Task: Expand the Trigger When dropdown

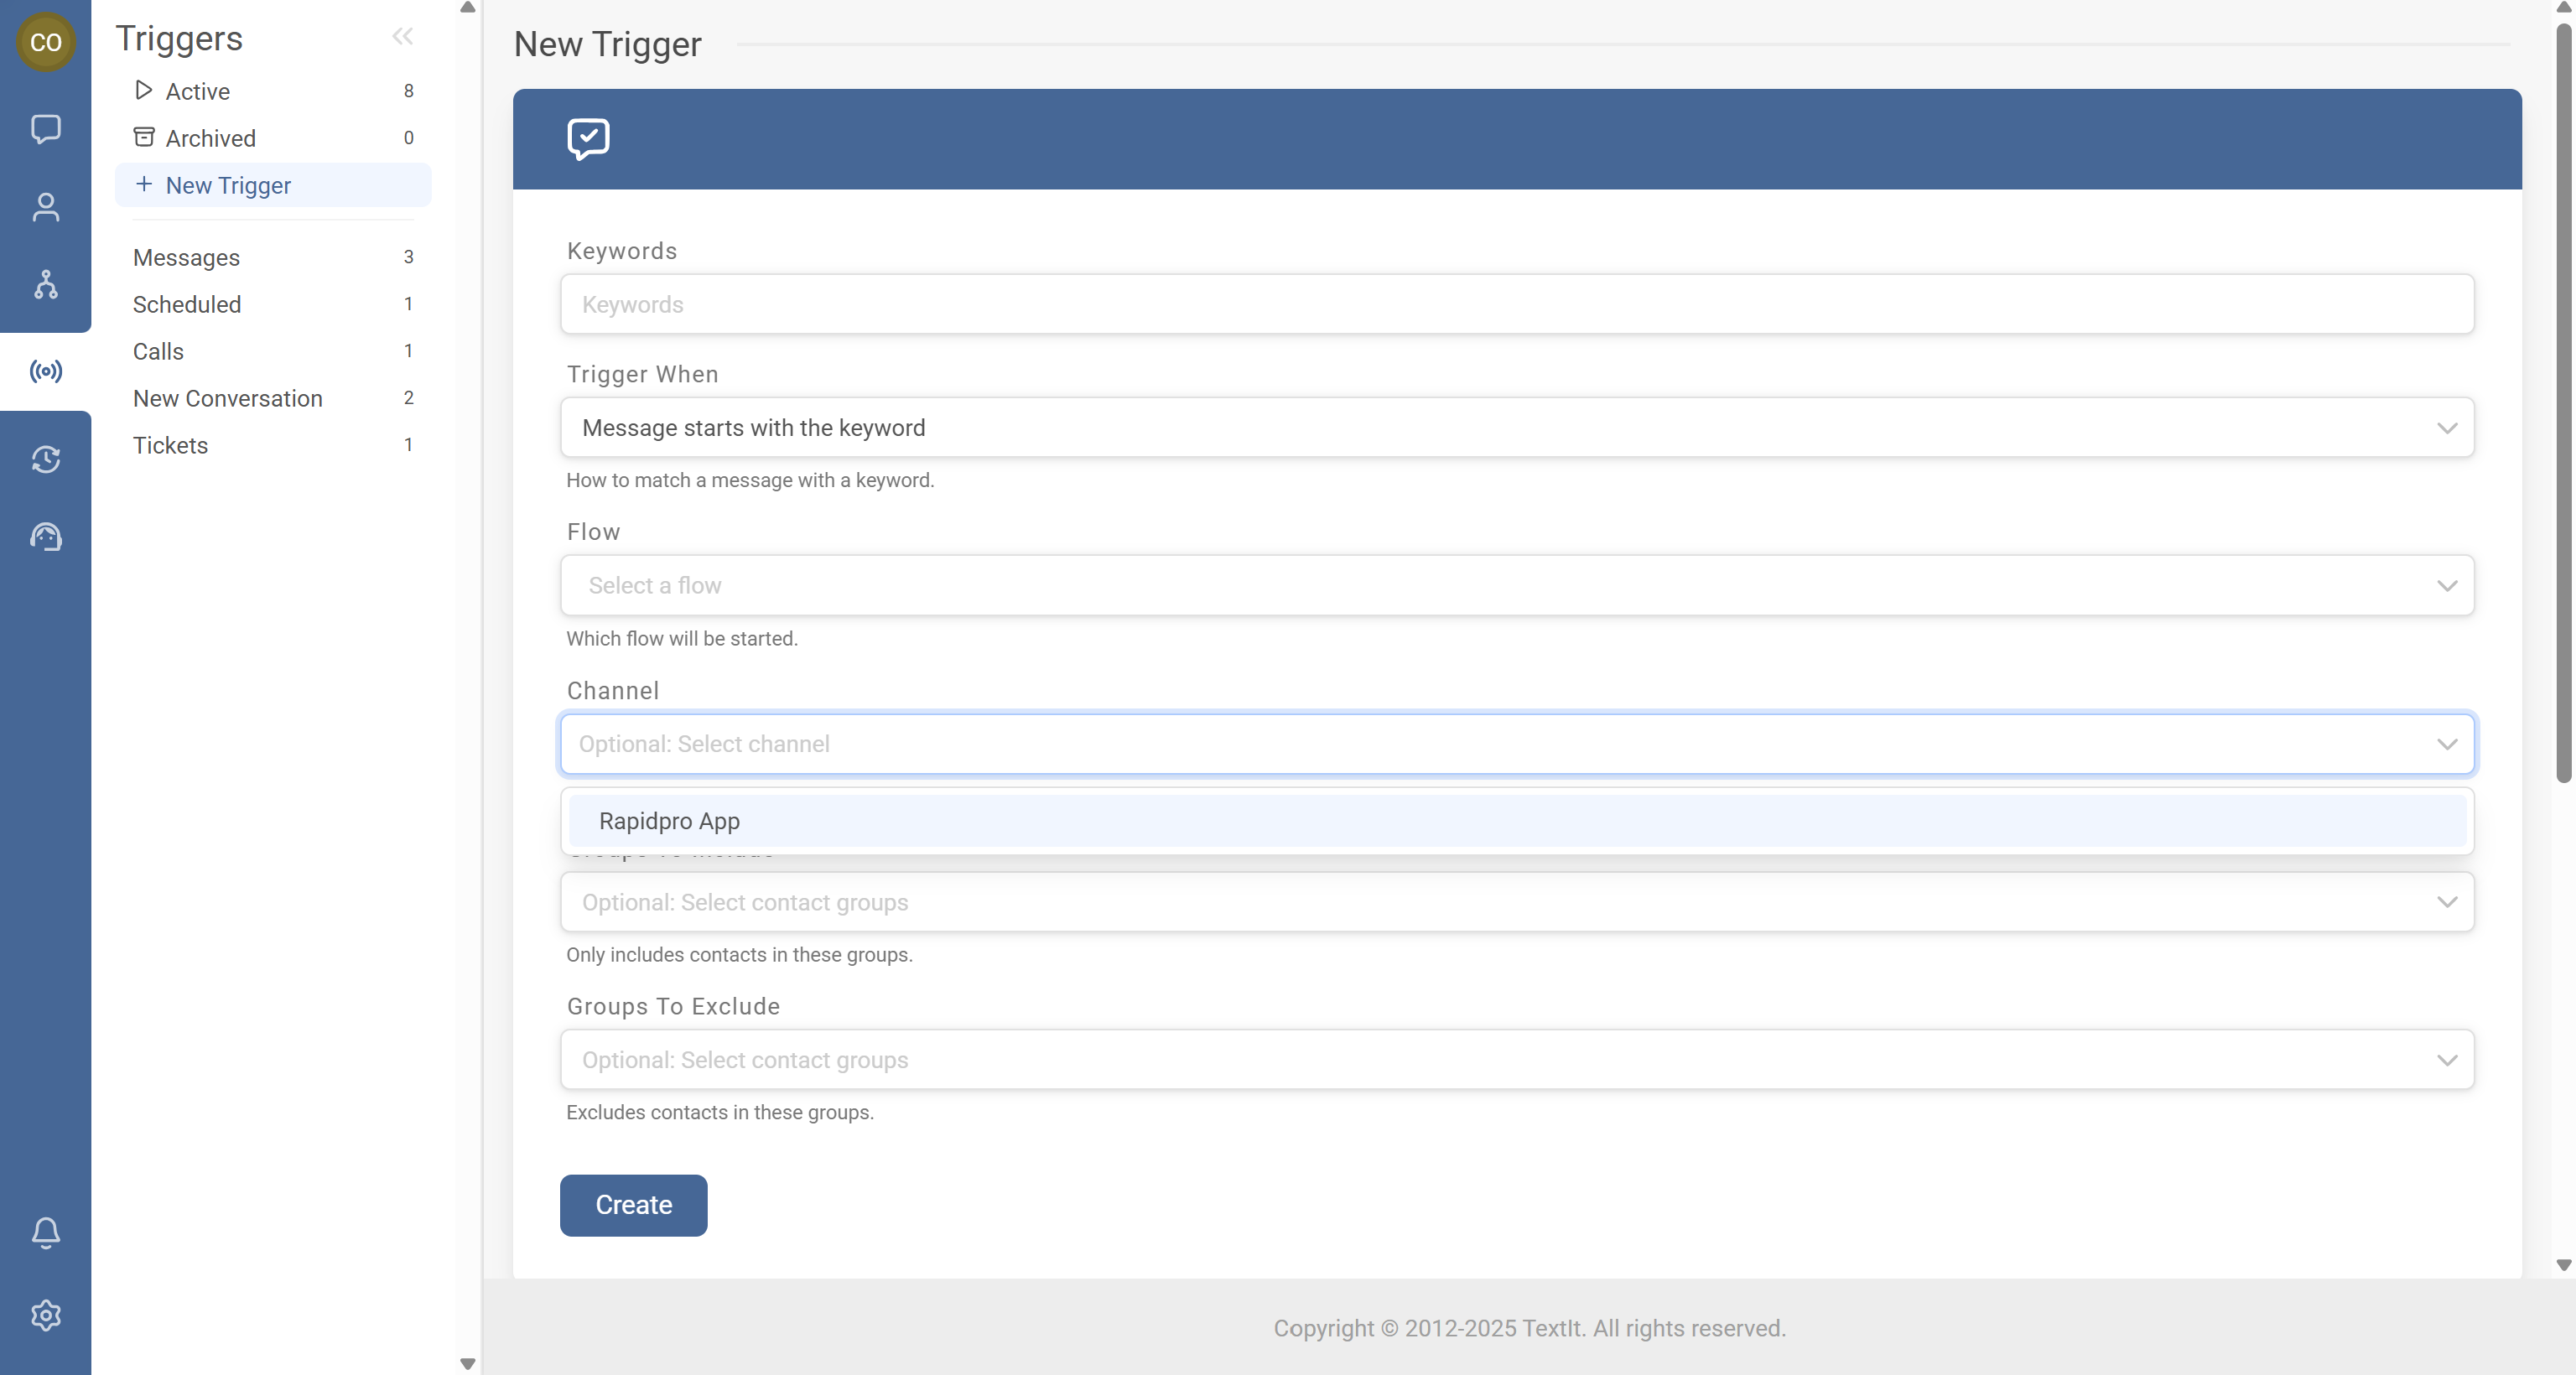Action: (x=1516, y=428)
